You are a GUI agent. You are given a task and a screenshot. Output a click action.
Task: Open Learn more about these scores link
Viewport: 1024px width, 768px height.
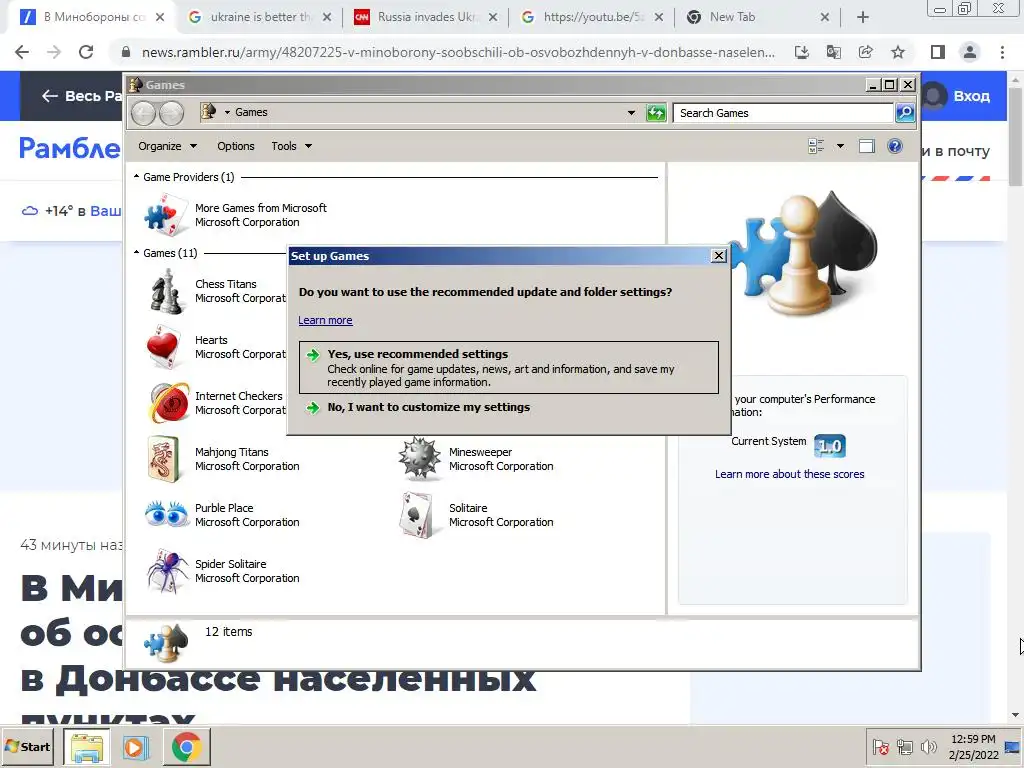pyautogui.click(x=790, y=474)
